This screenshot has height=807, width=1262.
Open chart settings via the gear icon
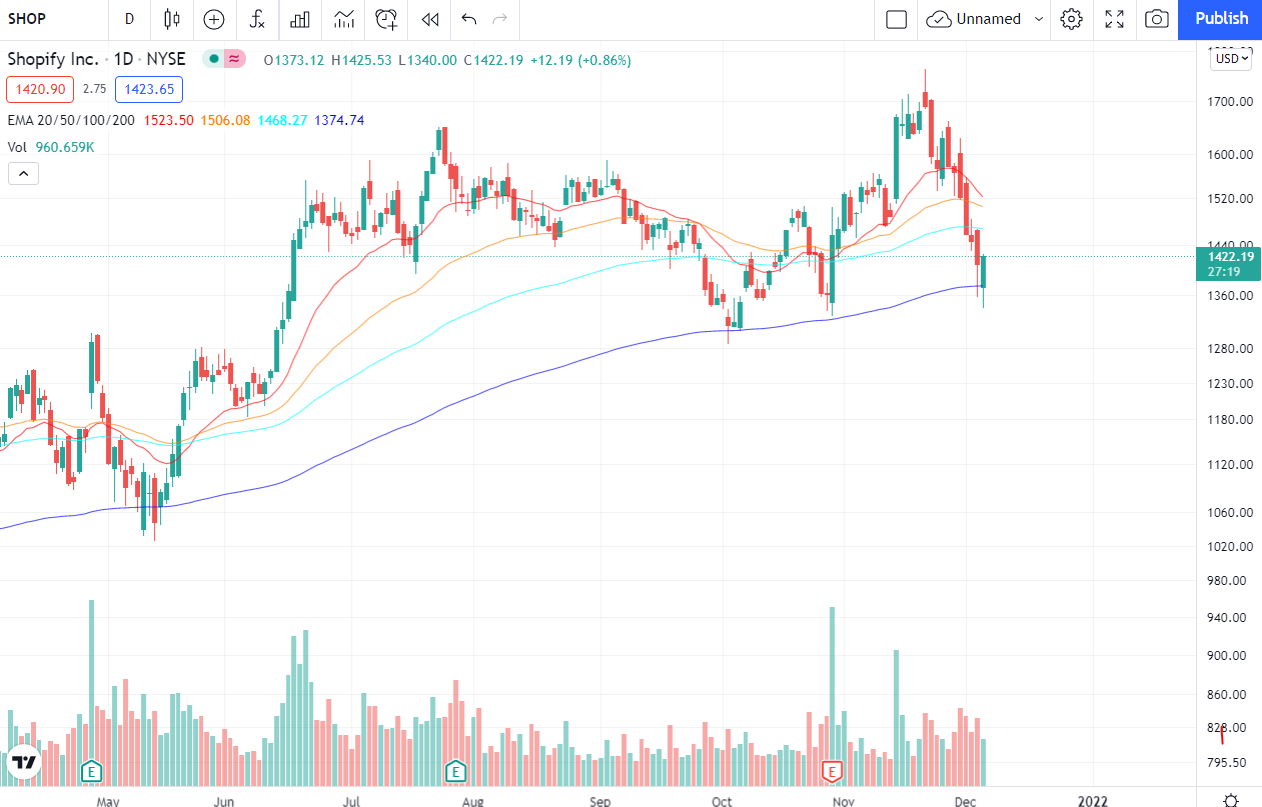point(1071,19)
